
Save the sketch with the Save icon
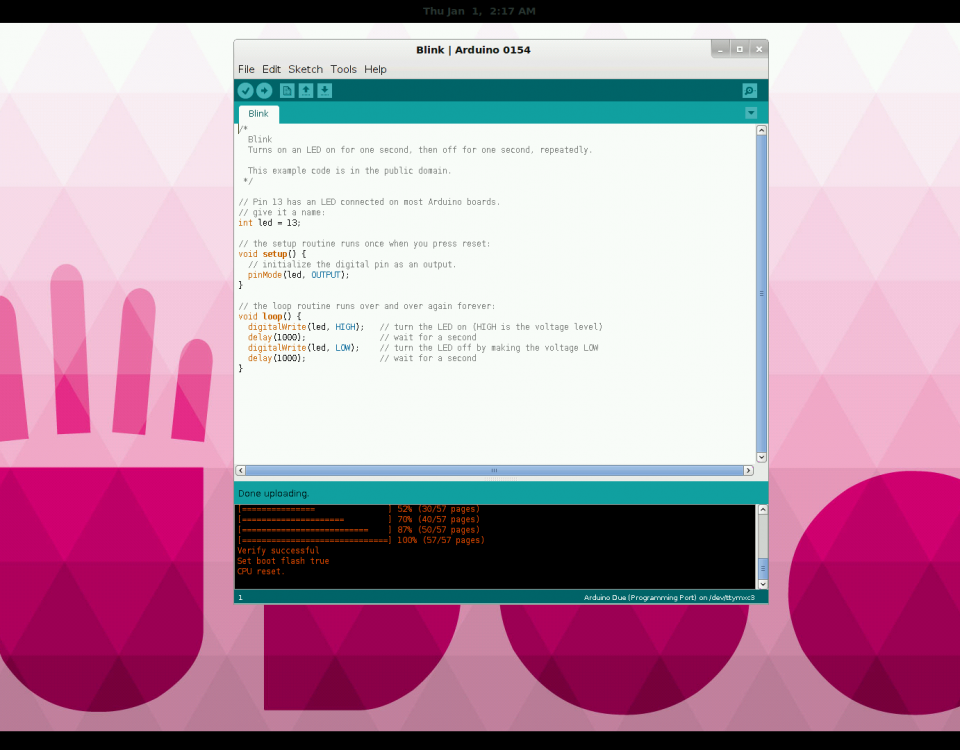point(324,91)
